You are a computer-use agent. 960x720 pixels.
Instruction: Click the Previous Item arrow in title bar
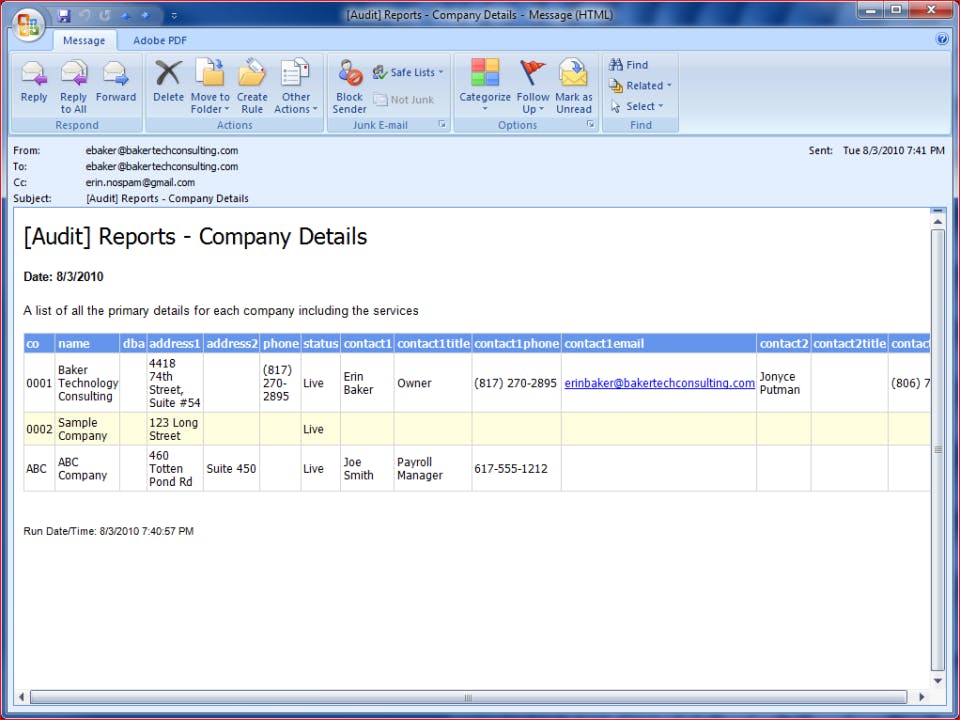[x=126, y=15]
